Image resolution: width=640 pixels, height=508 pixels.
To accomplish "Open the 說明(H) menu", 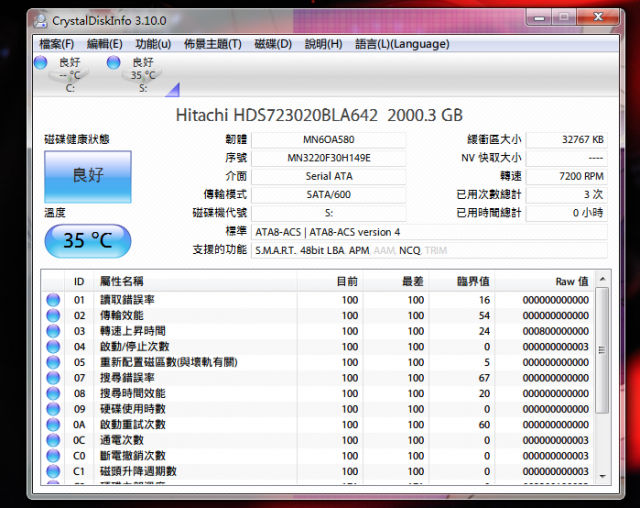I will 324,44.
